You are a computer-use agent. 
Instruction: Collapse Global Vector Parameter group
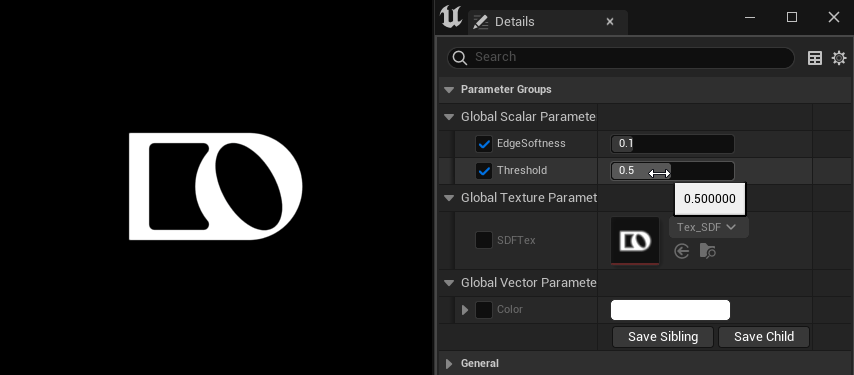tap(449, 283)
